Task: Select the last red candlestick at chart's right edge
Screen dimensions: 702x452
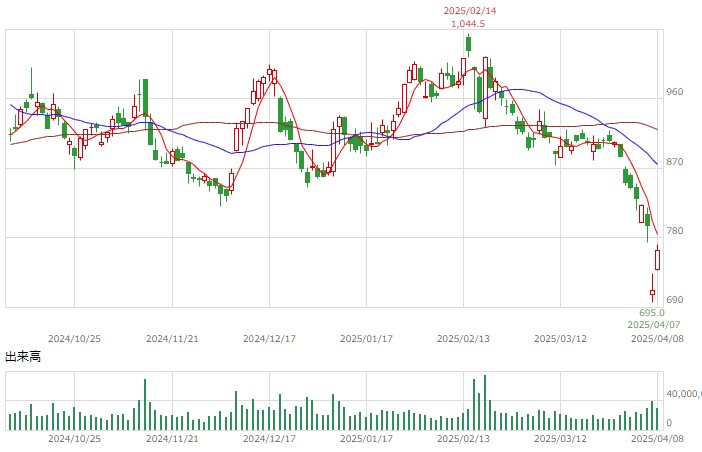Action: tap(658, 259)
